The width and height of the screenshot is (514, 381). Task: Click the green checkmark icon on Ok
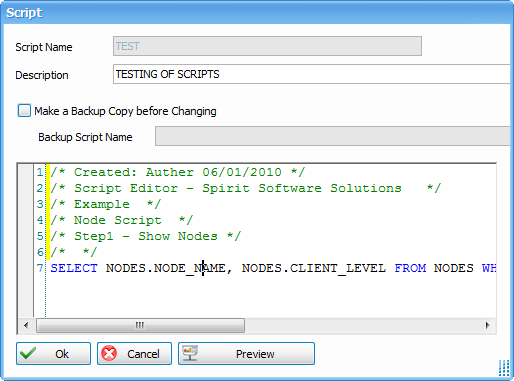click(28, 353)
